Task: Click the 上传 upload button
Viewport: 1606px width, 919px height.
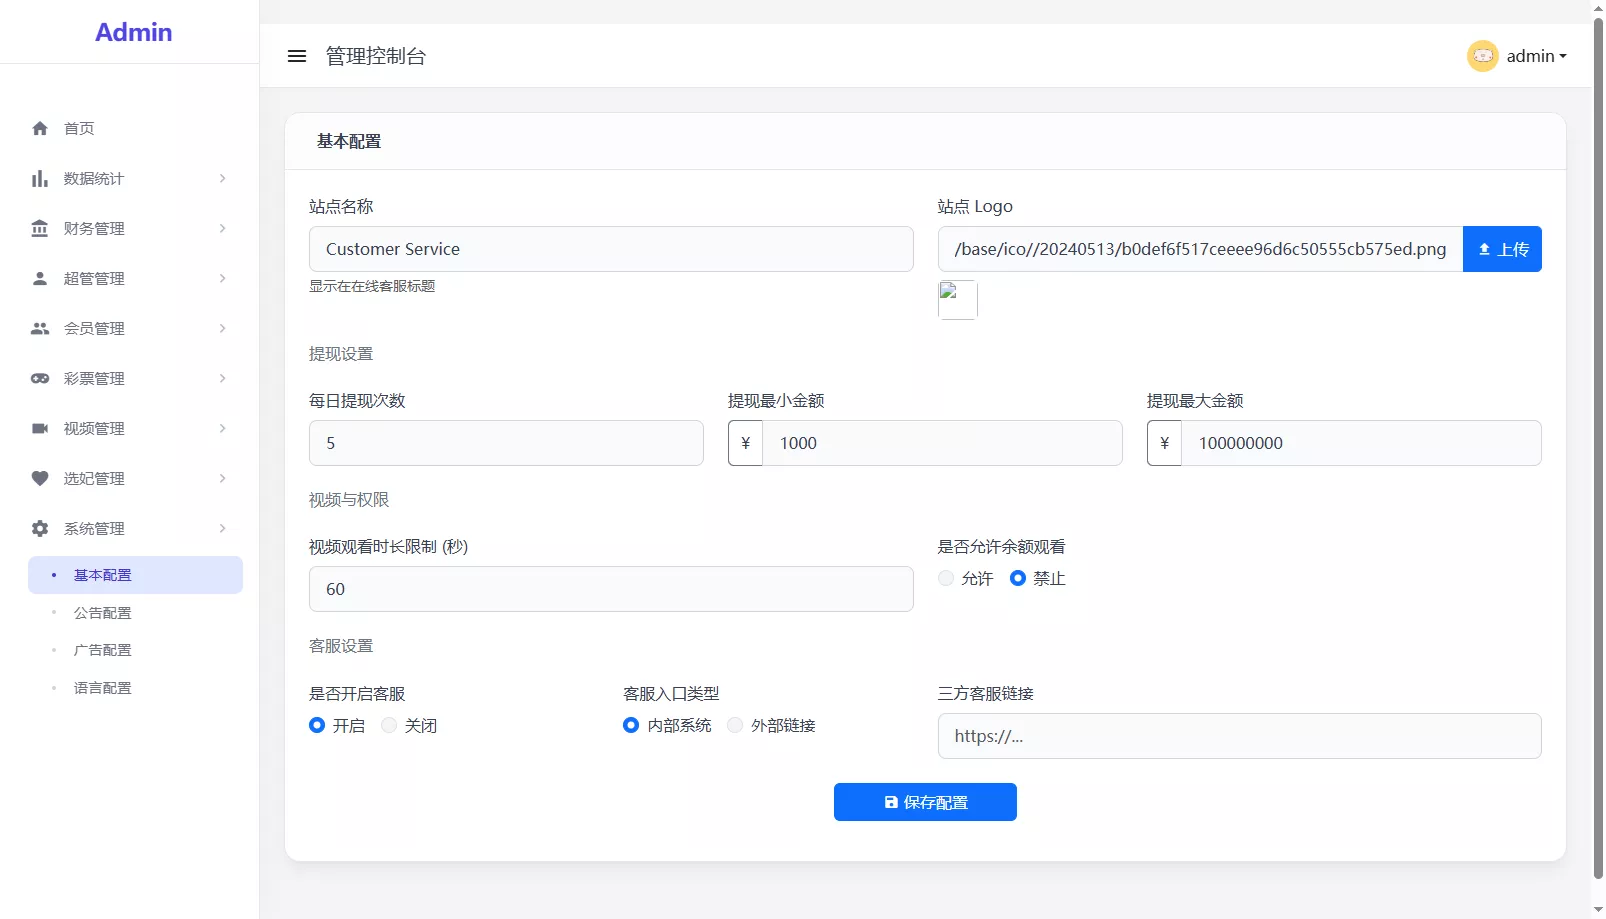Action: 1502,249
